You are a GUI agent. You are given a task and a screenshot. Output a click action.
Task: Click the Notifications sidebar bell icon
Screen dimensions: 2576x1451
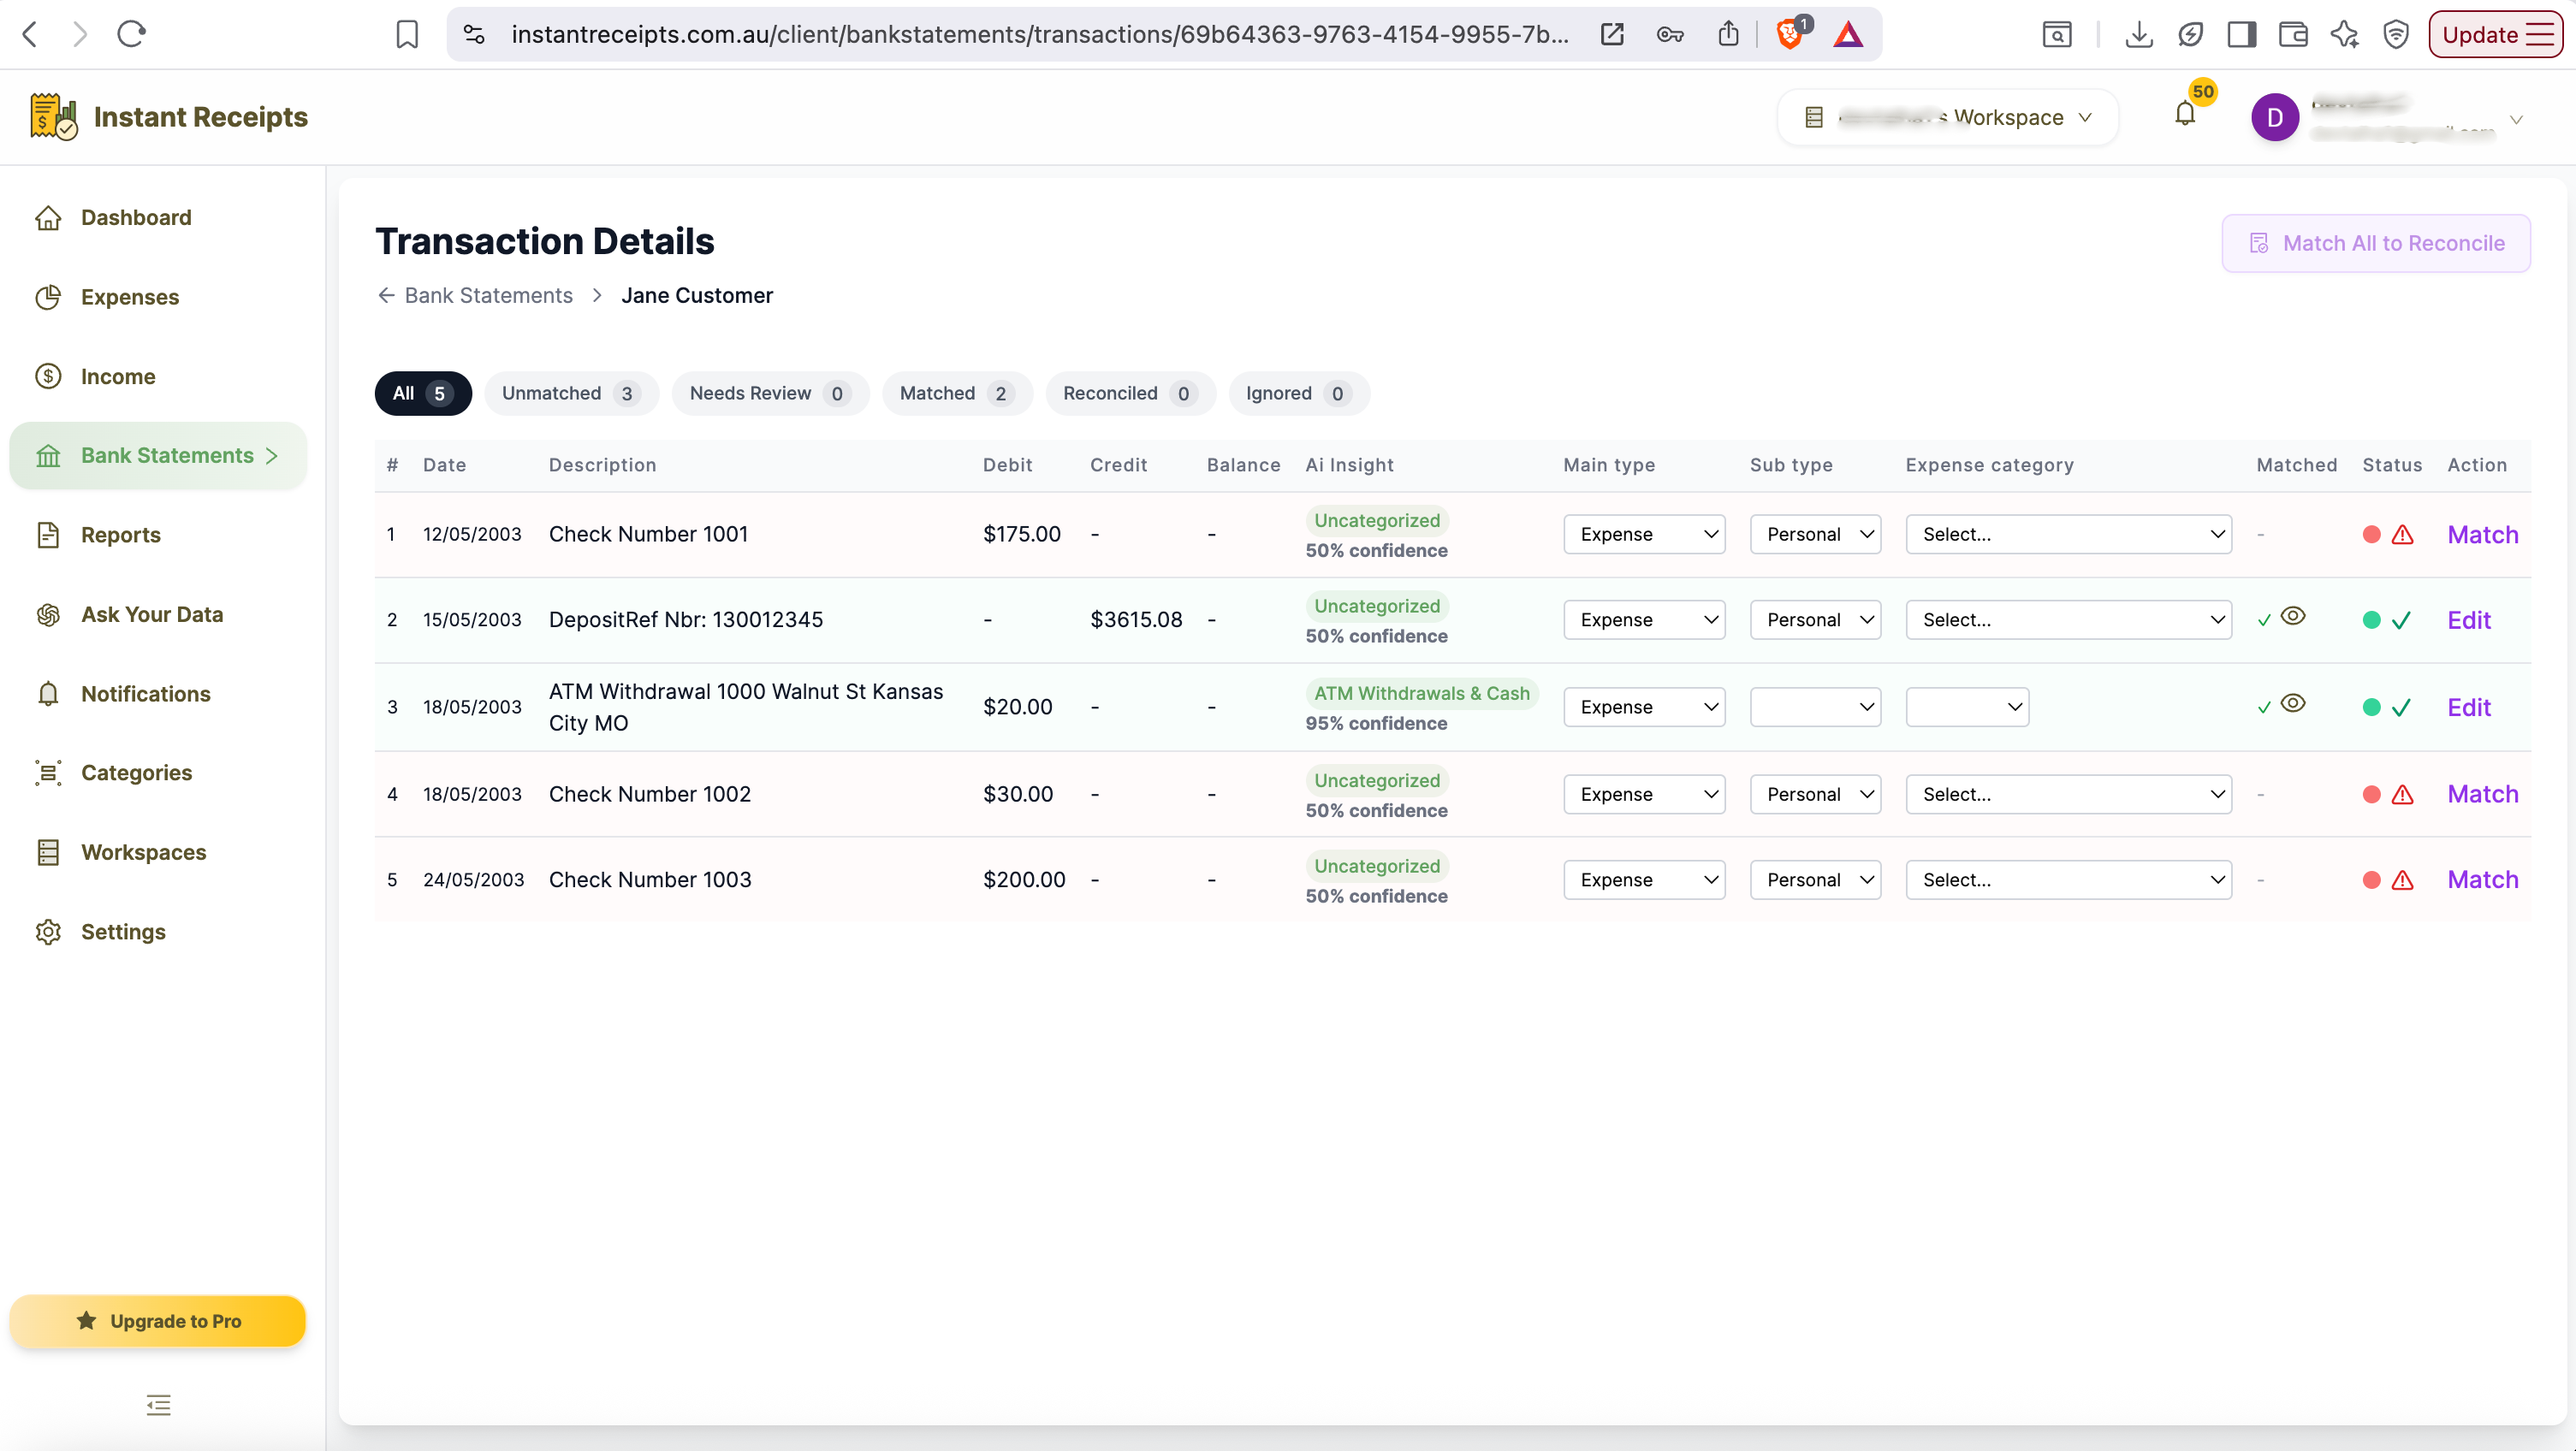click(48, 694)
